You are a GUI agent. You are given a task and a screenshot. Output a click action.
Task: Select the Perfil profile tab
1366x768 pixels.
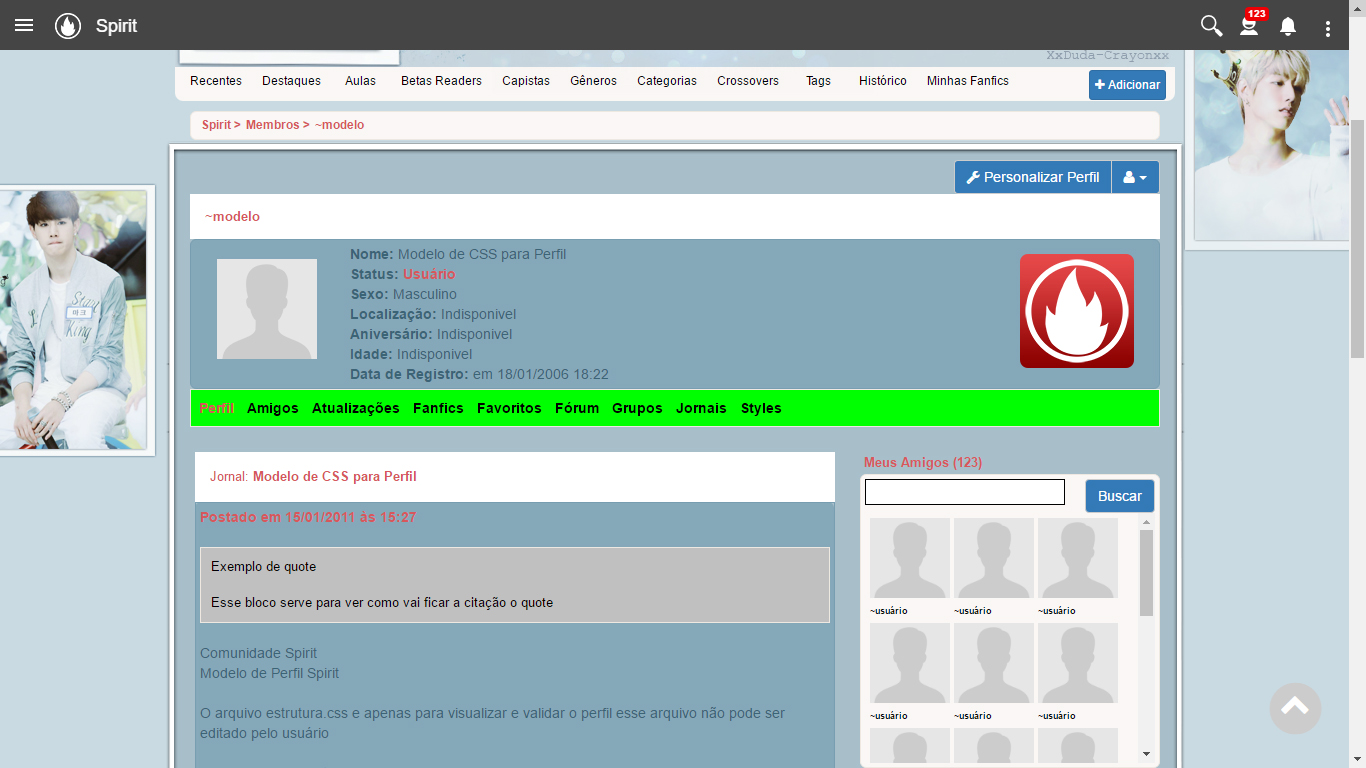coord(216,408)
